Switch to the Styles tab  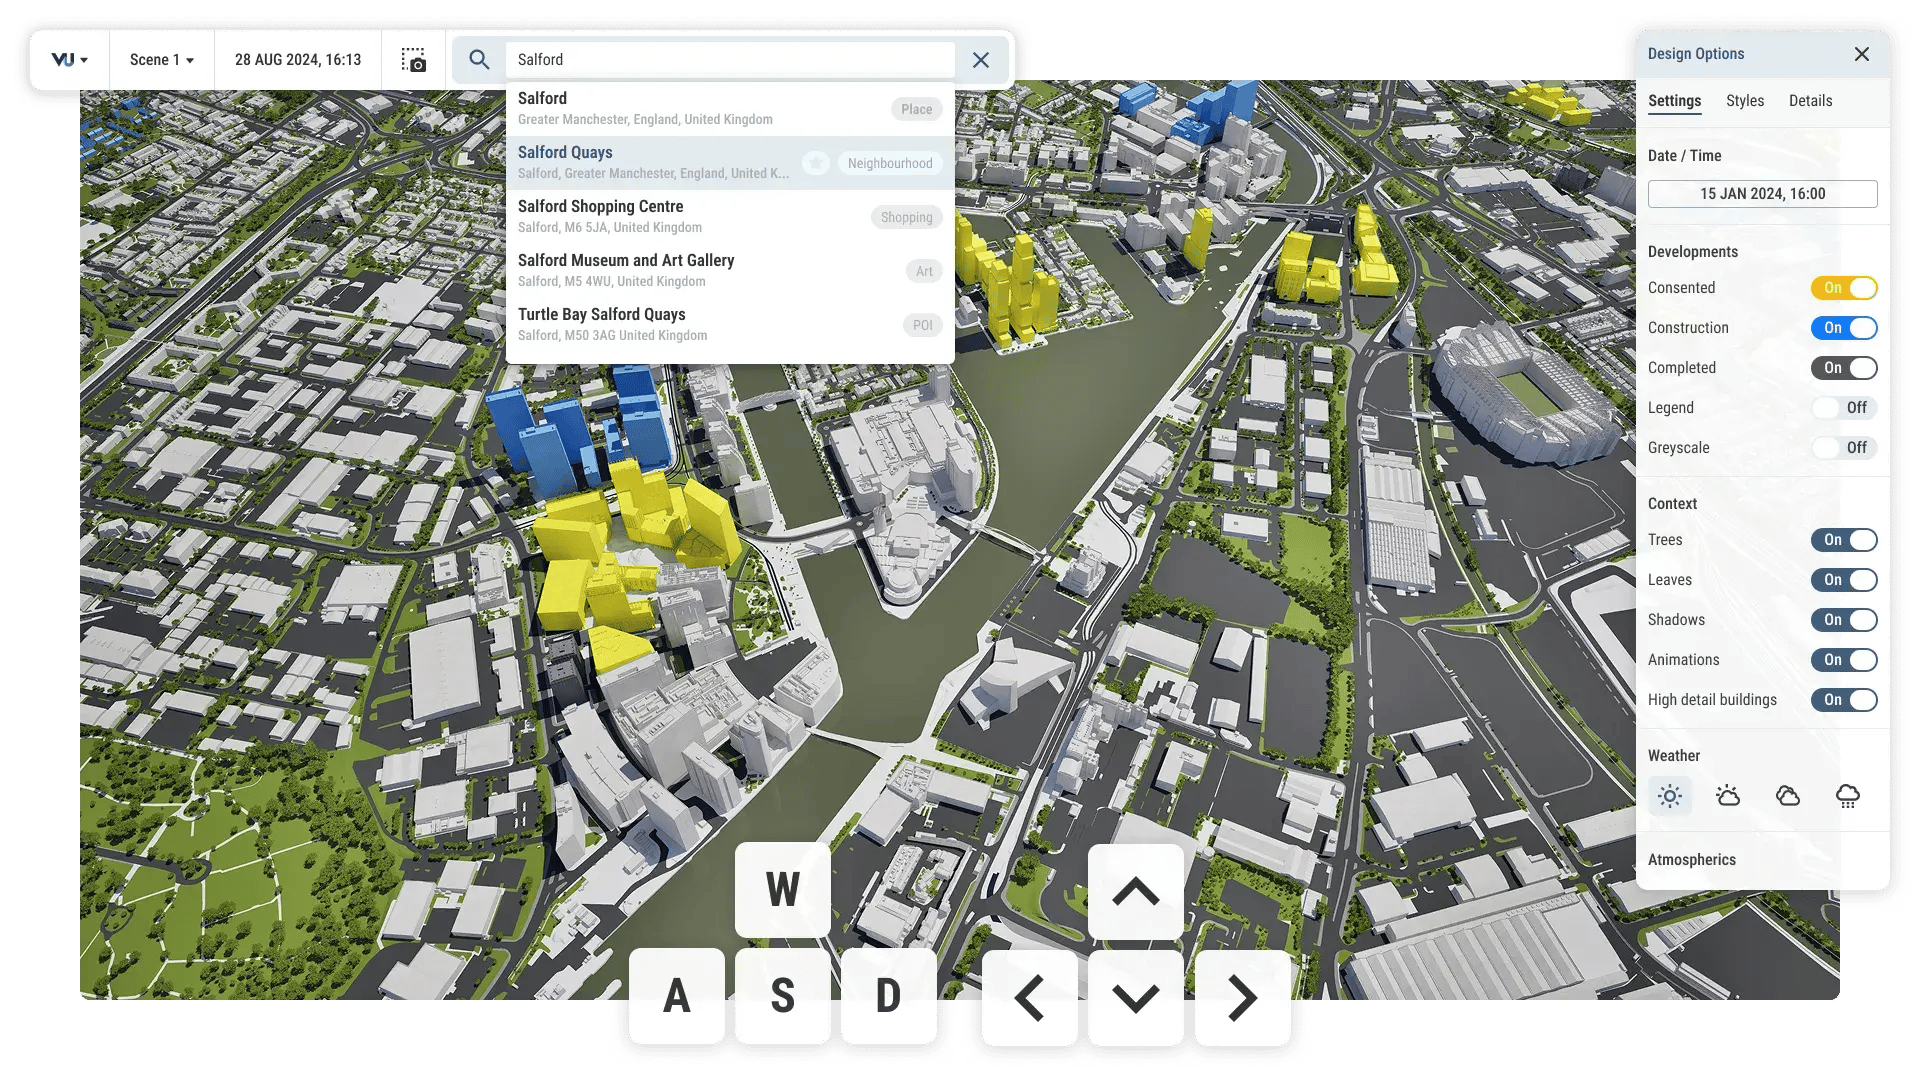click(x=1745, y=101)
